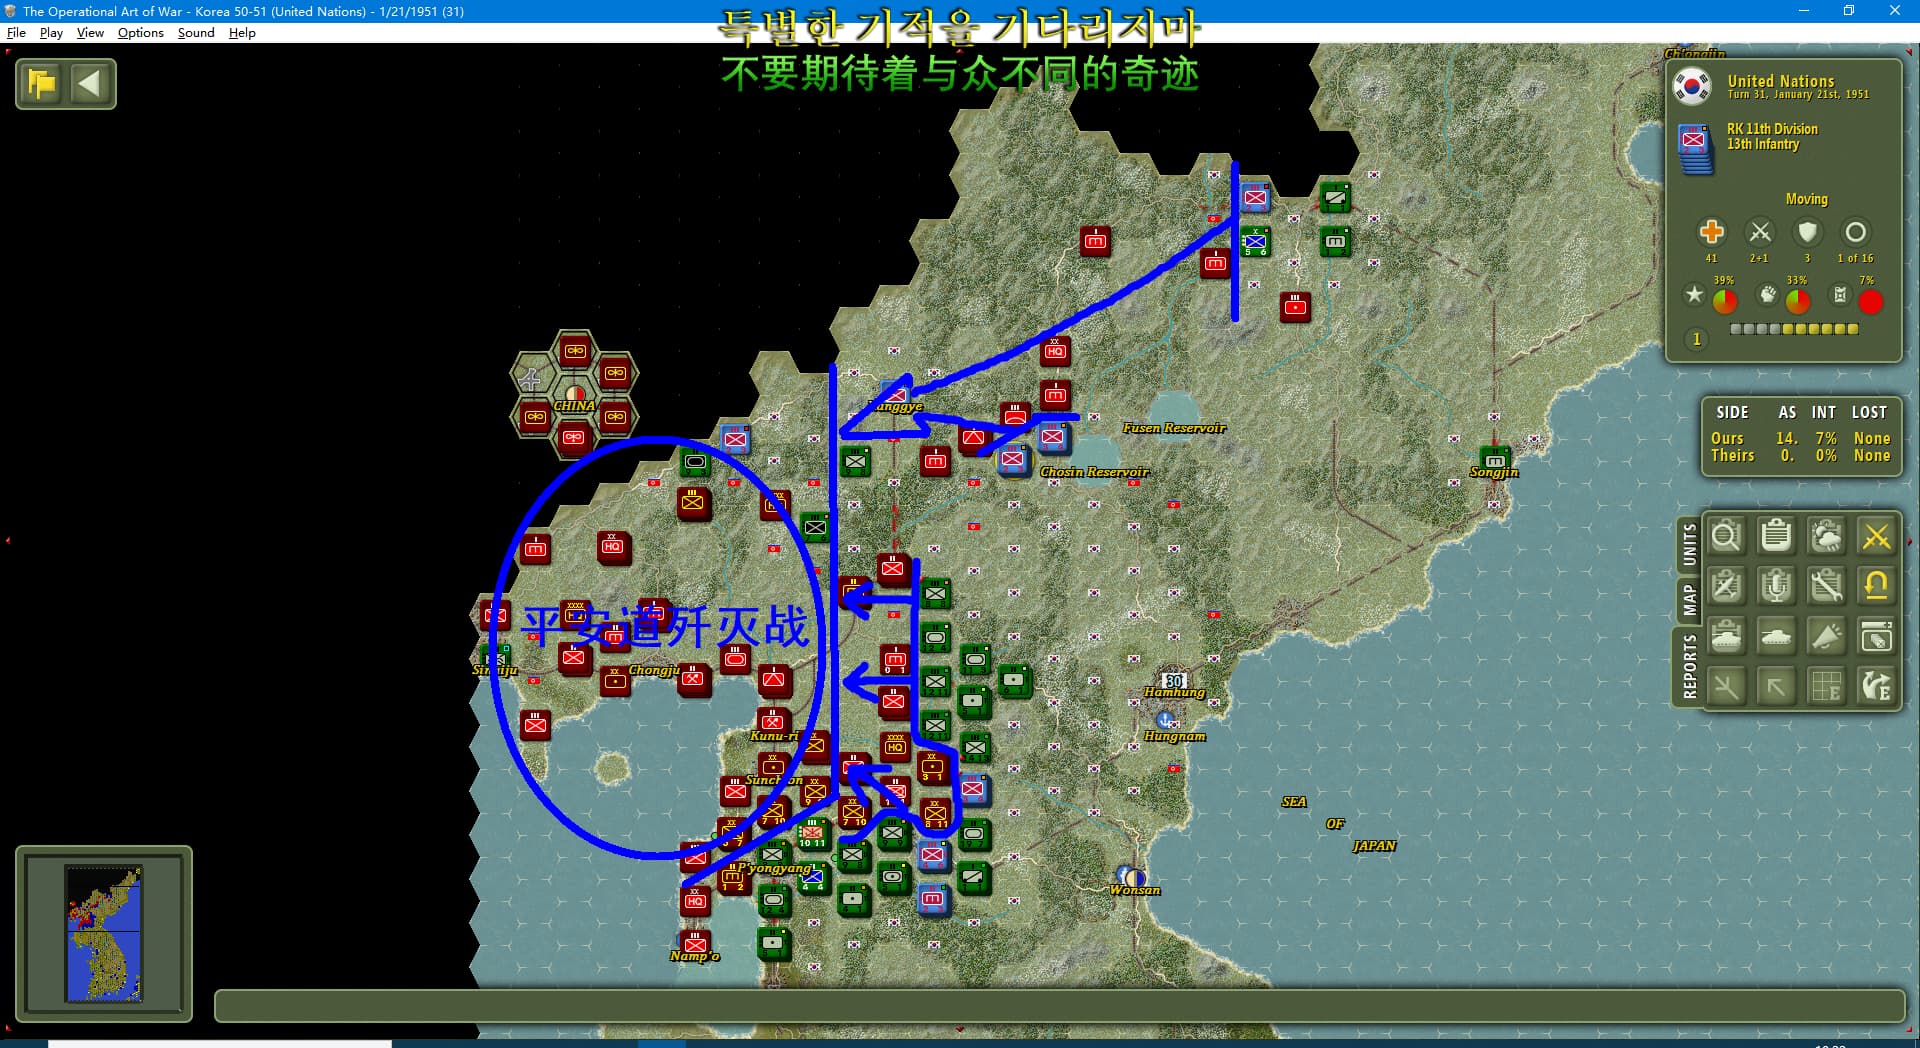Image resolution: width=1920 pixels, height=1048 pixels.
Task: Switch to the MAP tab
Action: [1689, 600]
